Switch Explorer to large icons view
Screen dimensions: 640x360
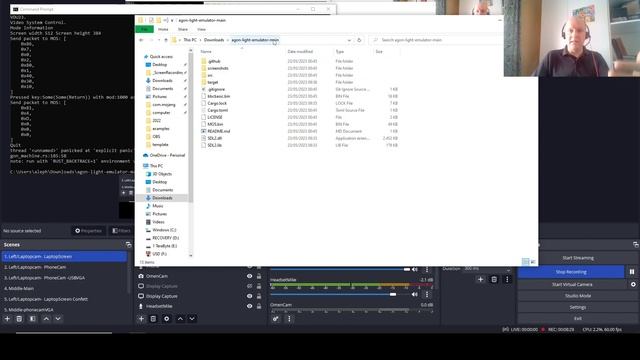pos(533,262)
